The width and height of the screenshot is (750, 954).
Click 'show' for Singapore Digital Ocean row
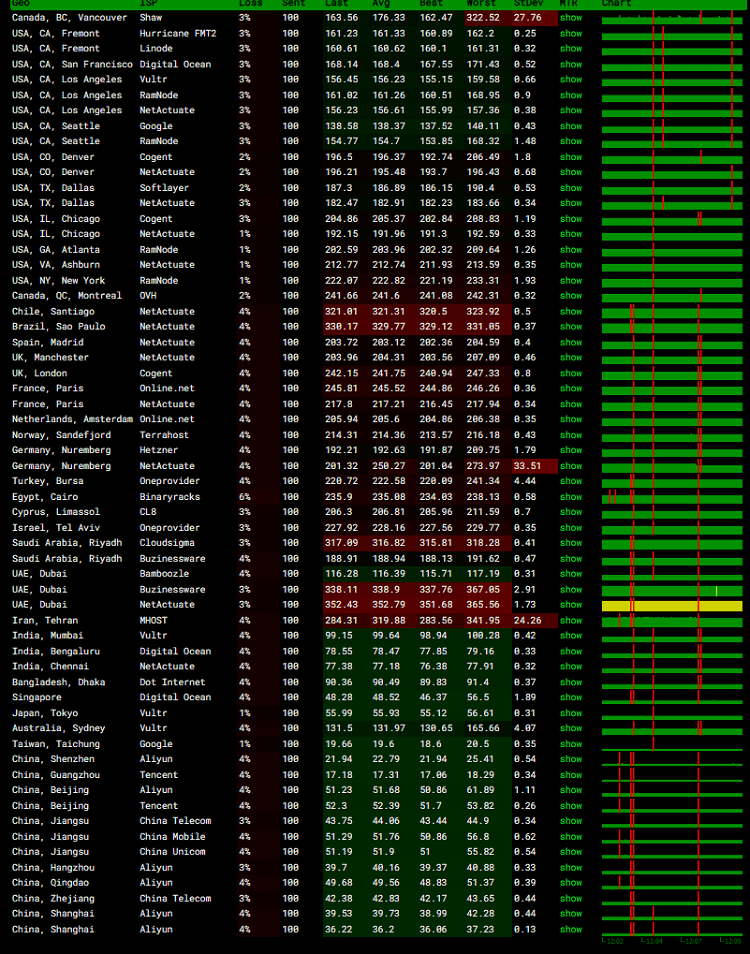coord(571,698)
